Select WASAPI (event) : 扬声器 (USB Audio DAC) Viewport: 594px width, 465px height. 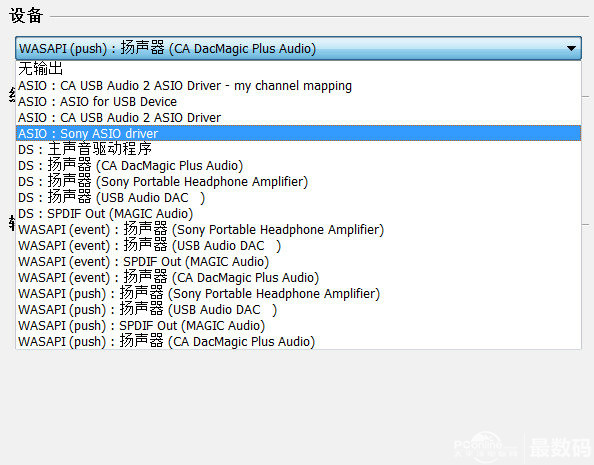[x=299, y=246]
